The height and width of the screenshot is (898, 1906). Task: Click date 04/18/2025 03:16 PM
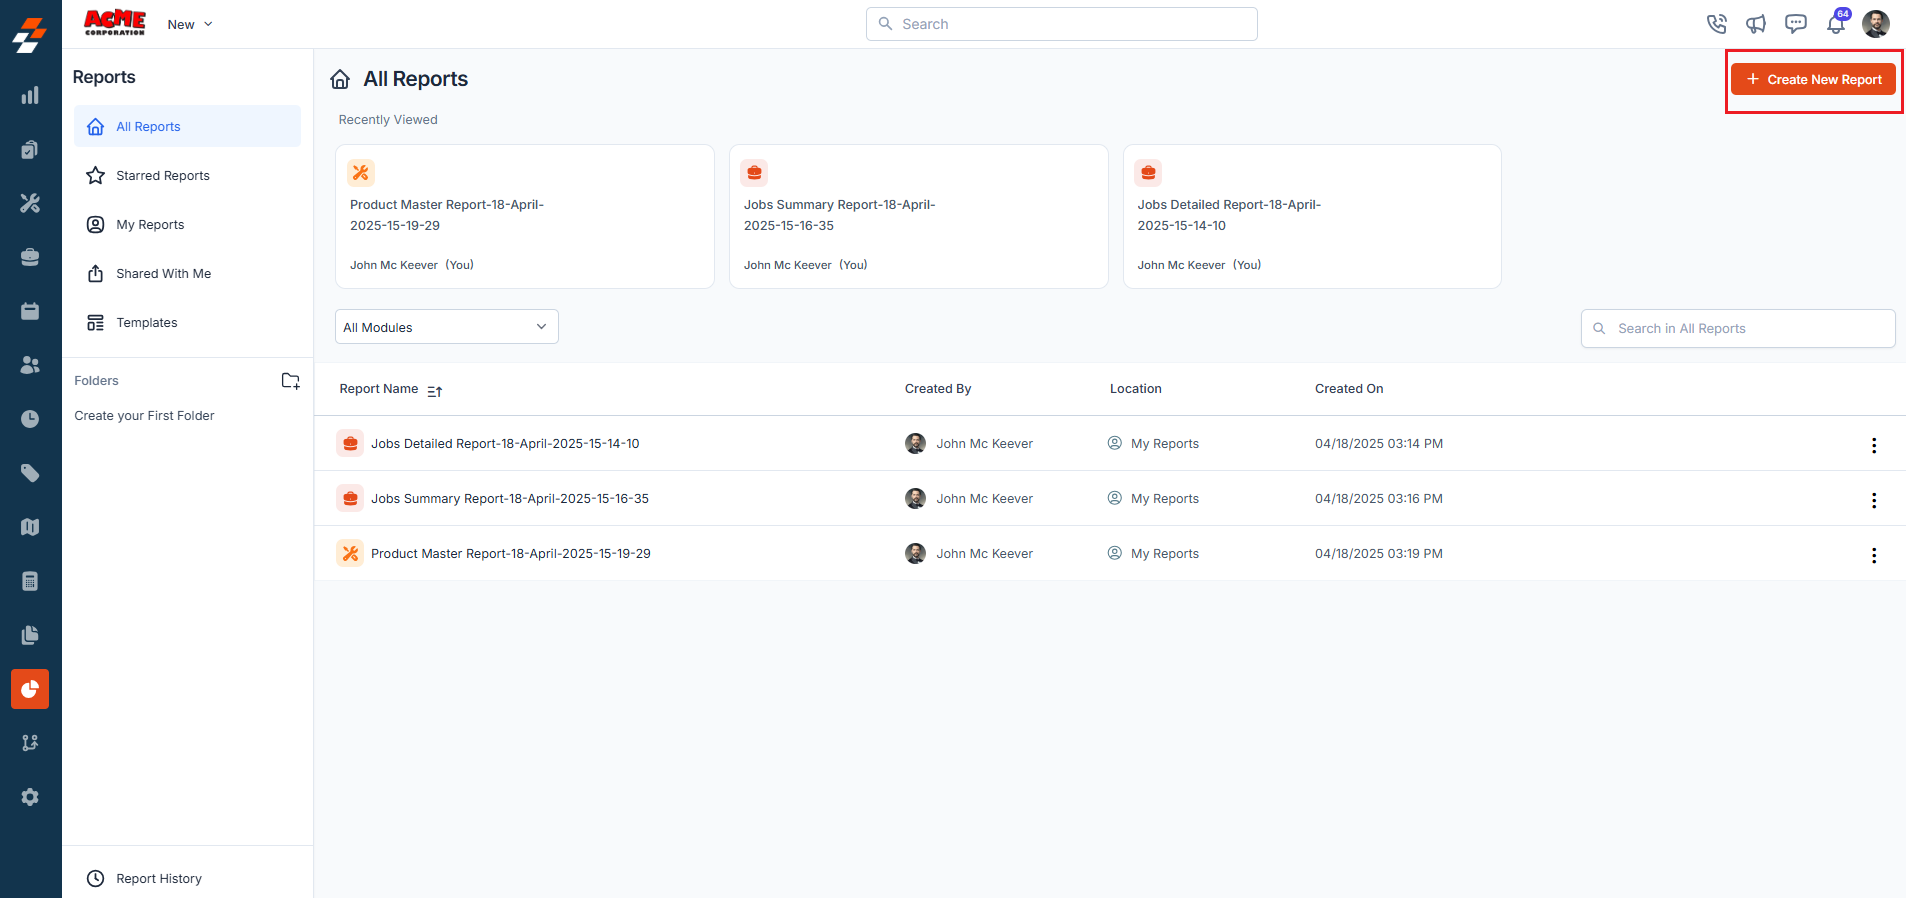pos(1379,498)
